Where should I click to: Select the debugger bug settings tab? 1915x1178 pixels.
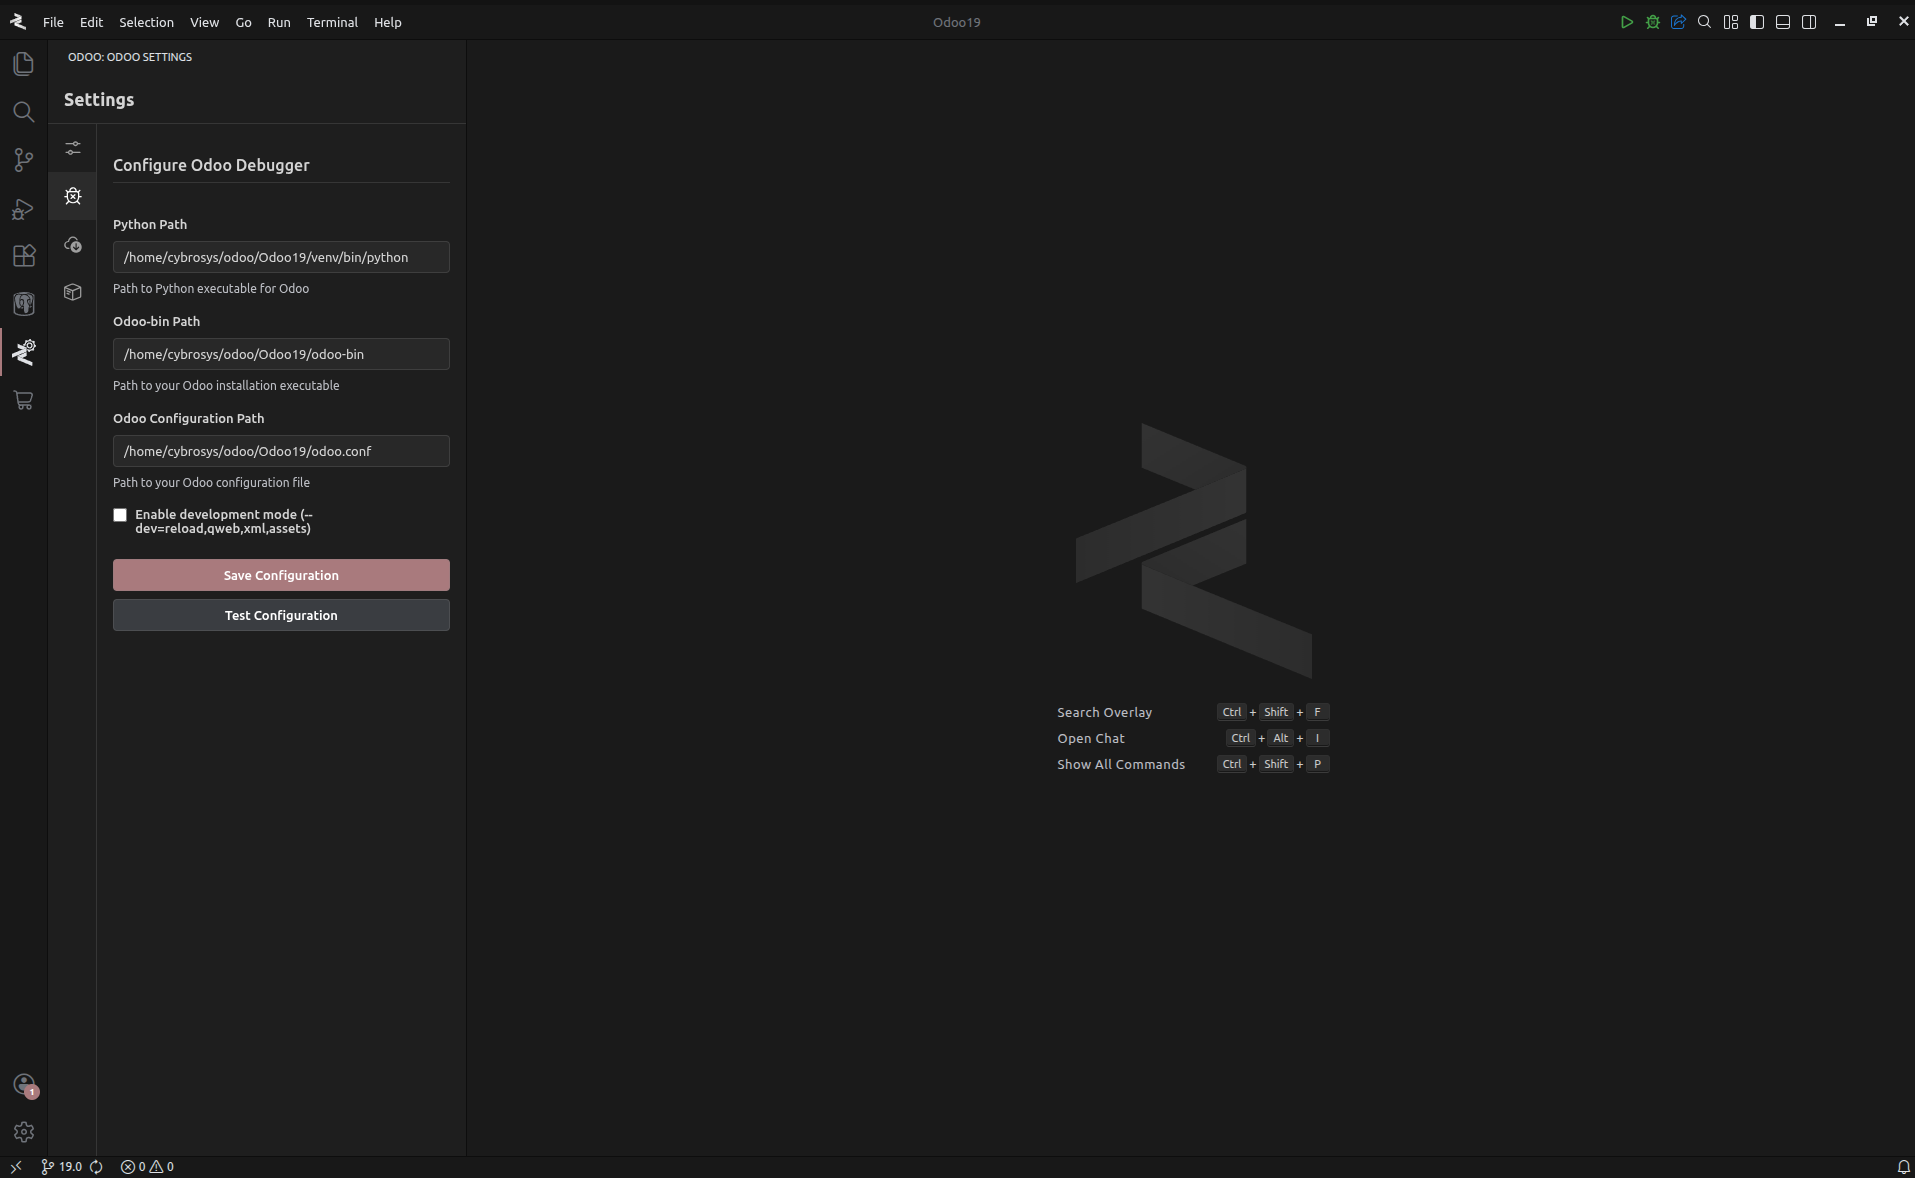click(x=73, y=196)
